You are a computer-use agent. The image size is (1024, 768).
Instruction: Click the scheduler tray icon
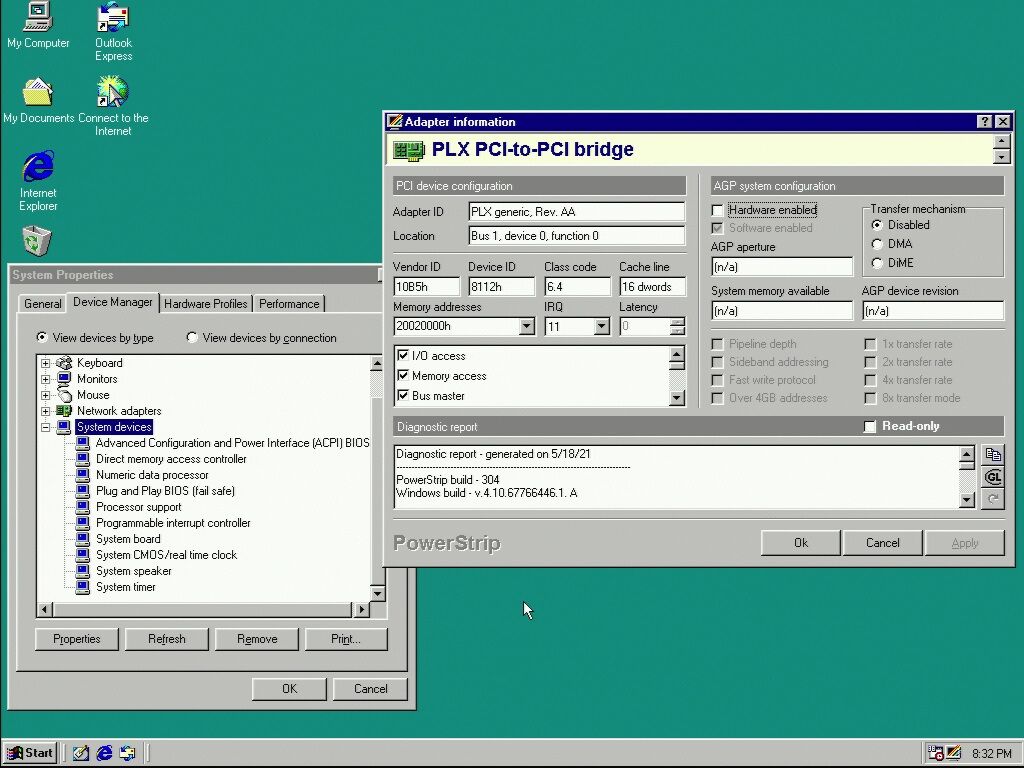[935, 753]
